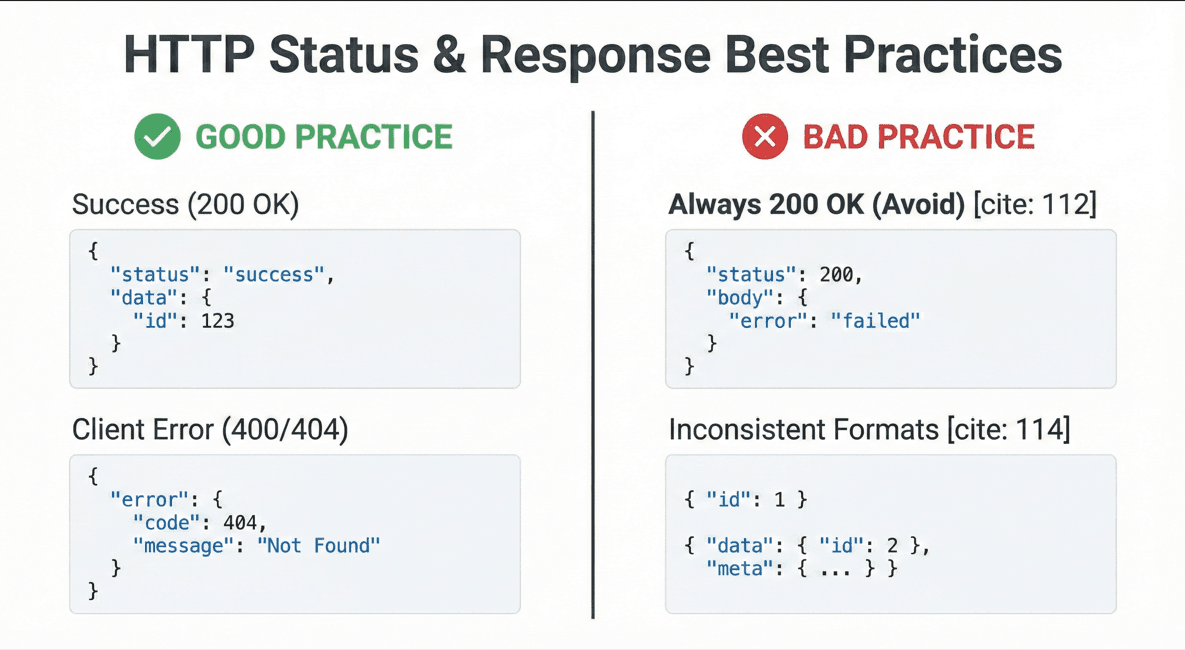Click the "code": 404 line
The image size is (1185, 650).
200,522
